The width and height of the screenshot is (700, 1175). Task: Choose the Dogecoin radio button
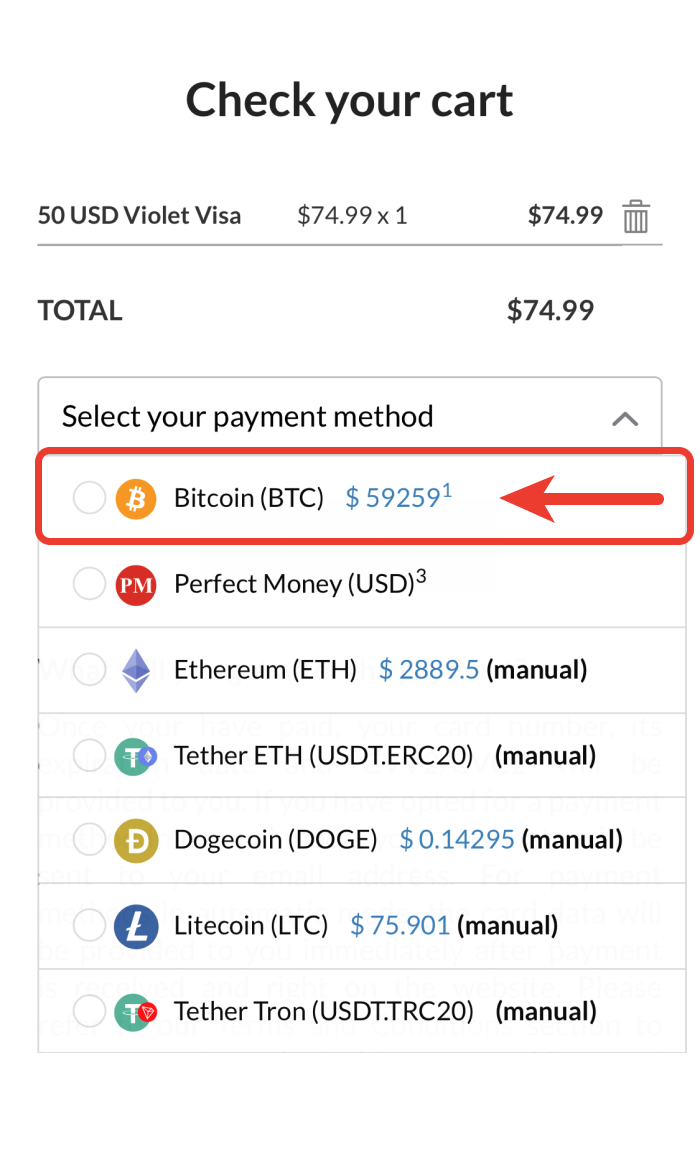[90, 840]
